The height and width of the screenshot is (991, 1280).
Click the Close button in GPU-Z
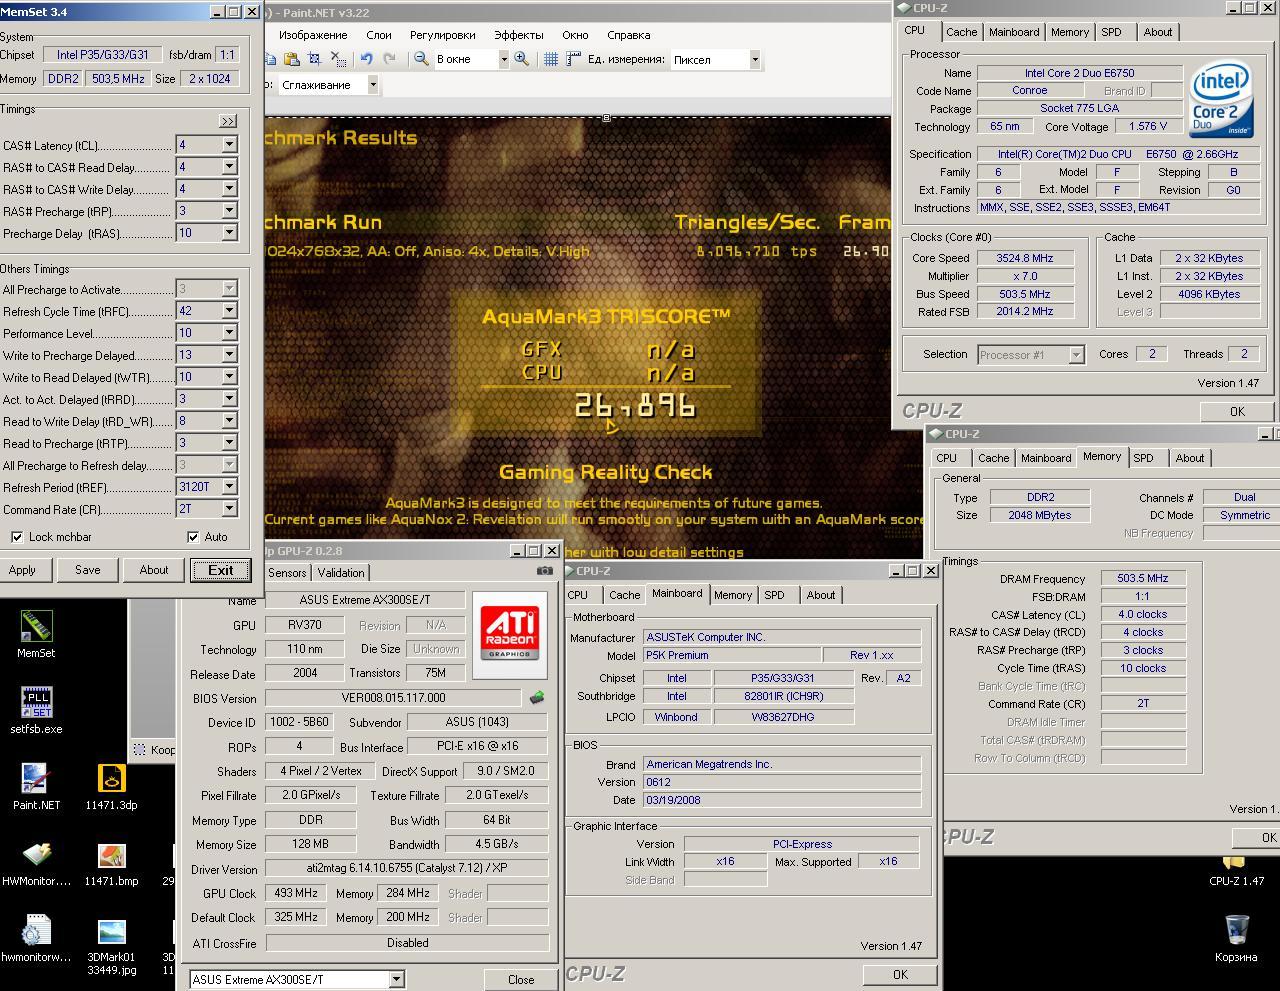pyautogui.click(x=521, y=980)
